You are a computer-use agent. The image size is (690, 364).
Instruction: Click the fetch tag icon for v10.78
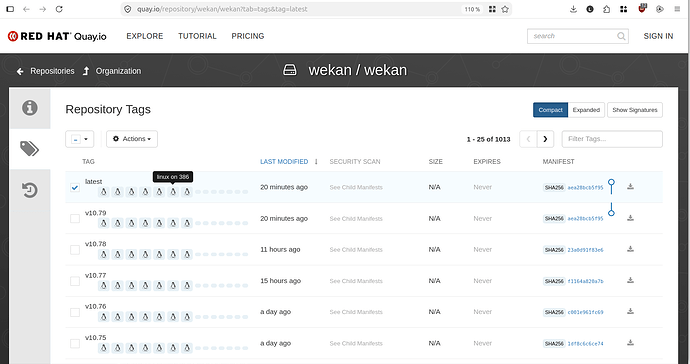click(x=630, y=249)
